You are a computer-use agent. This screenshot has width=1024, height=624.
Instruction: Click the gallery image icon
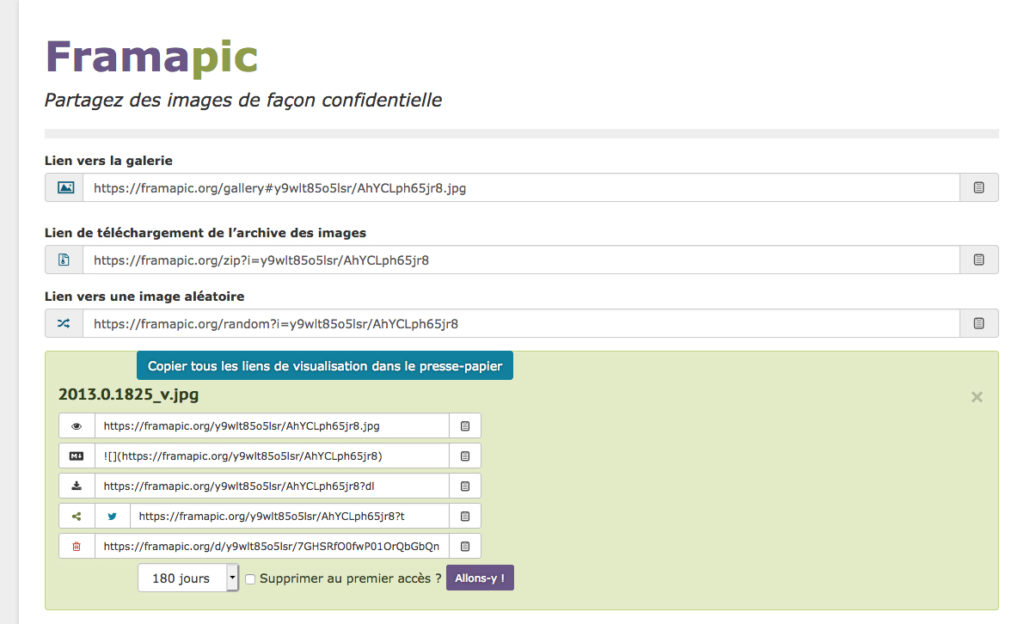[x=65, y=188]
